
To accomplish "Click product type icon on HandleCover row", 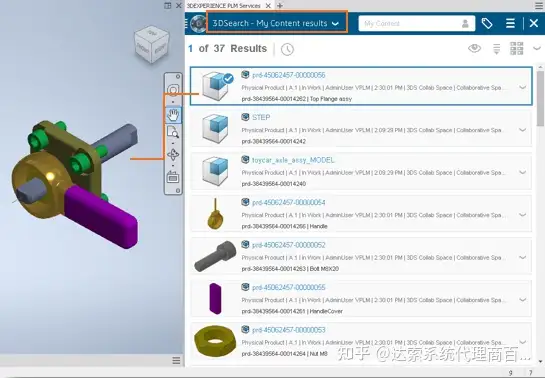I will coord(245,287).
